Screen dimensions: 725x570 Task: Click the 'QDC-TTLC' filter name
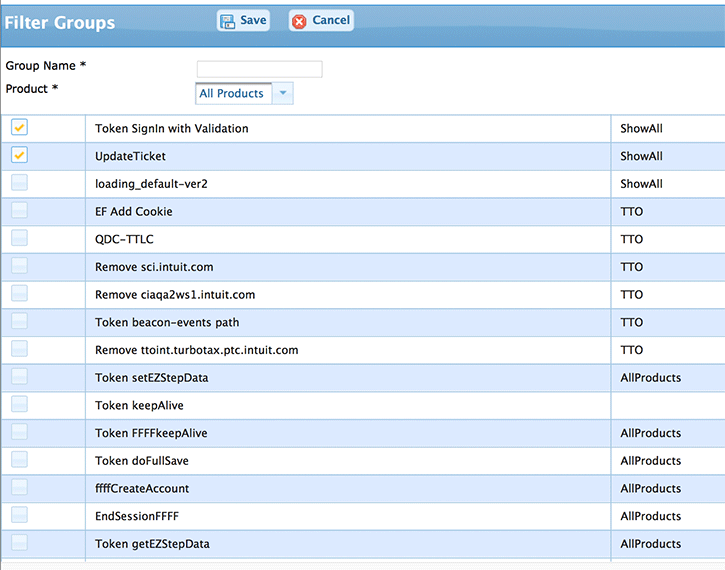coord(124,239)
